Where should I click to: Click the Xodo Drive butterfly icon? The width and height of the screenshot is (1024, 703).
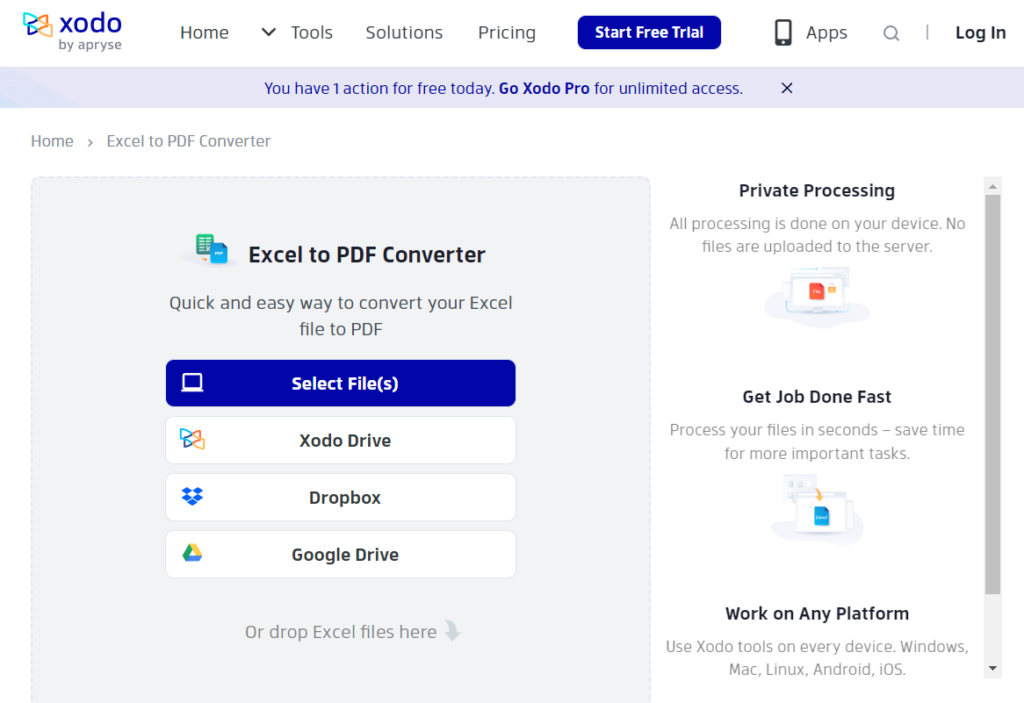pos(192,440)
